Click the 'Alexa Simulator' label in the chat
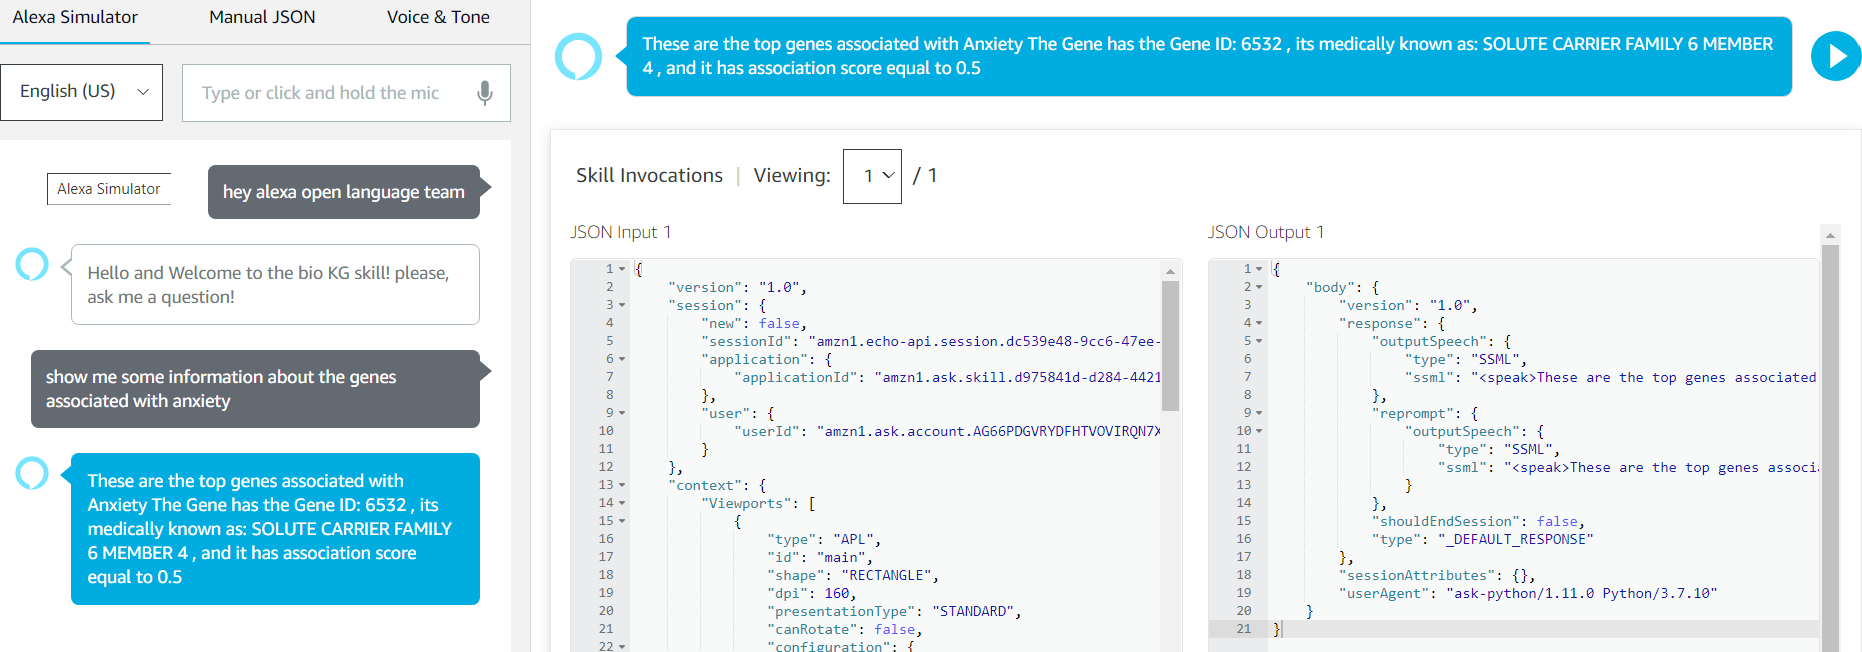1862x652 pixels. point(109,189)
